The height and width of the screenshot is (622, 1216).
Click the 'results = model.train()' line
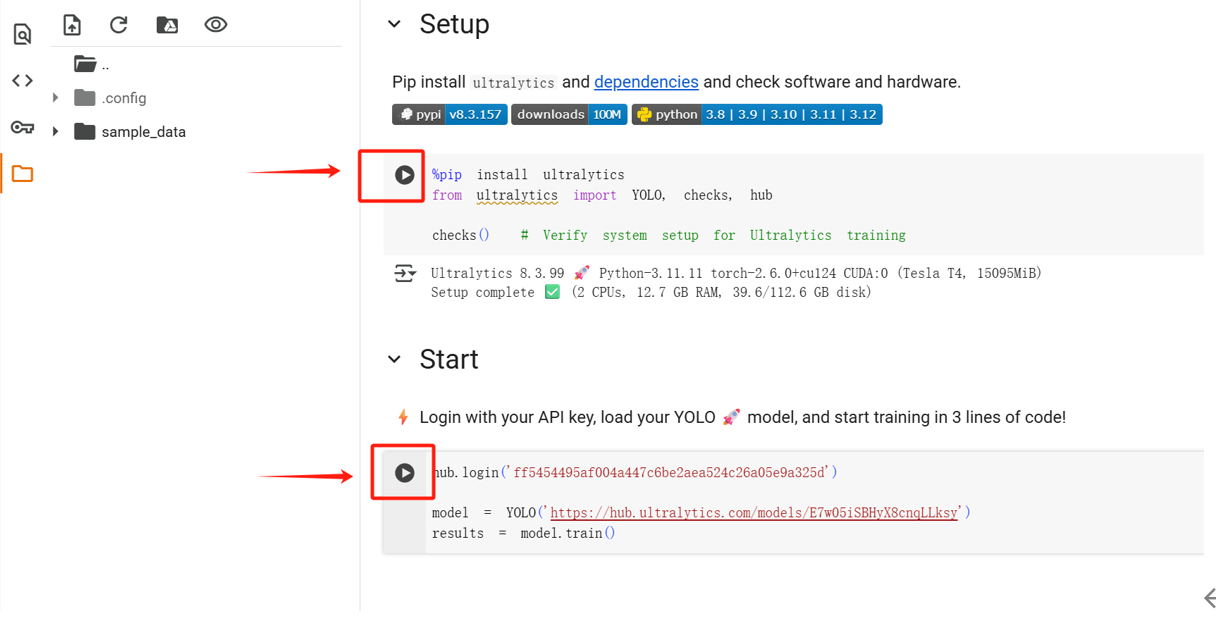tap(524, 533)
